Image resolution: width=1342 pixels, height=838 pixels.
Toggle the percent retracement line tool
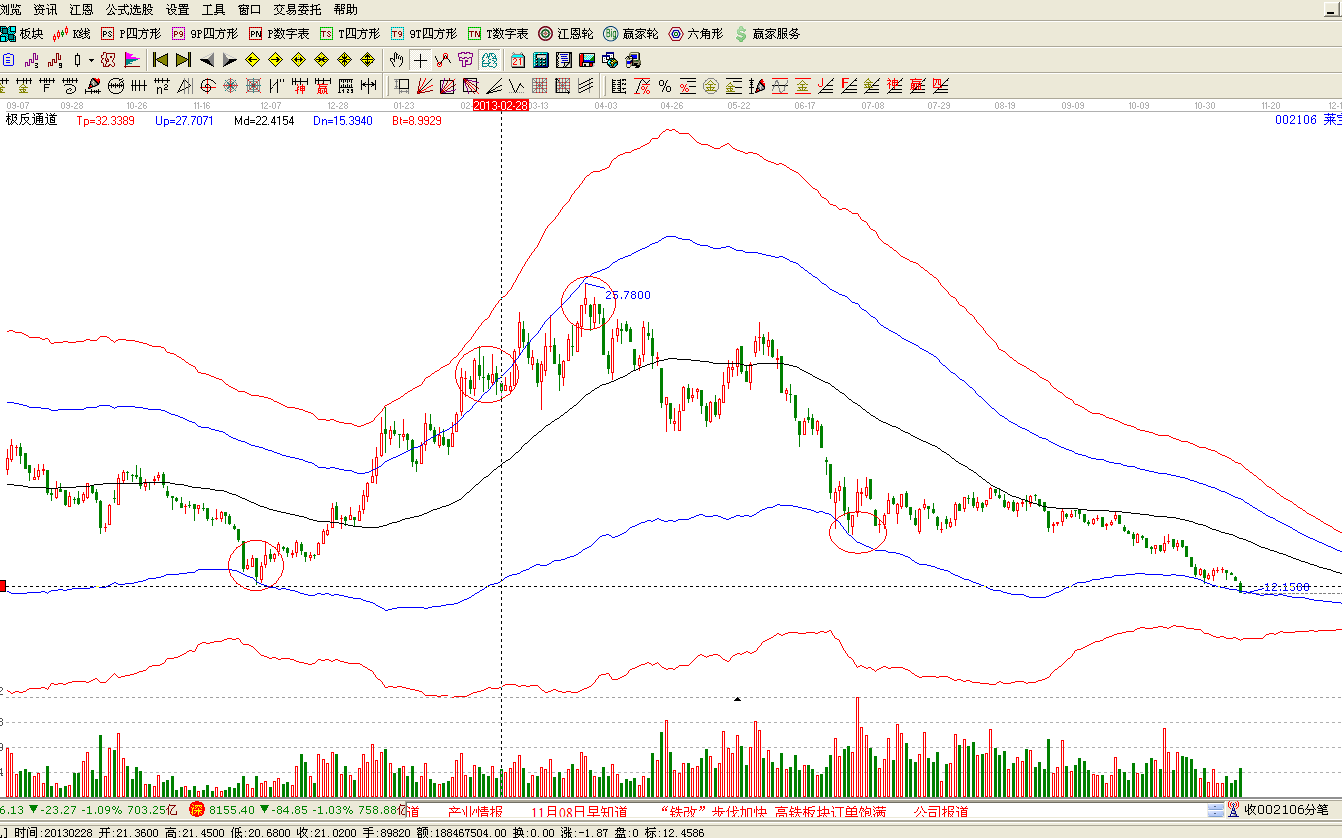coord(664,86)
